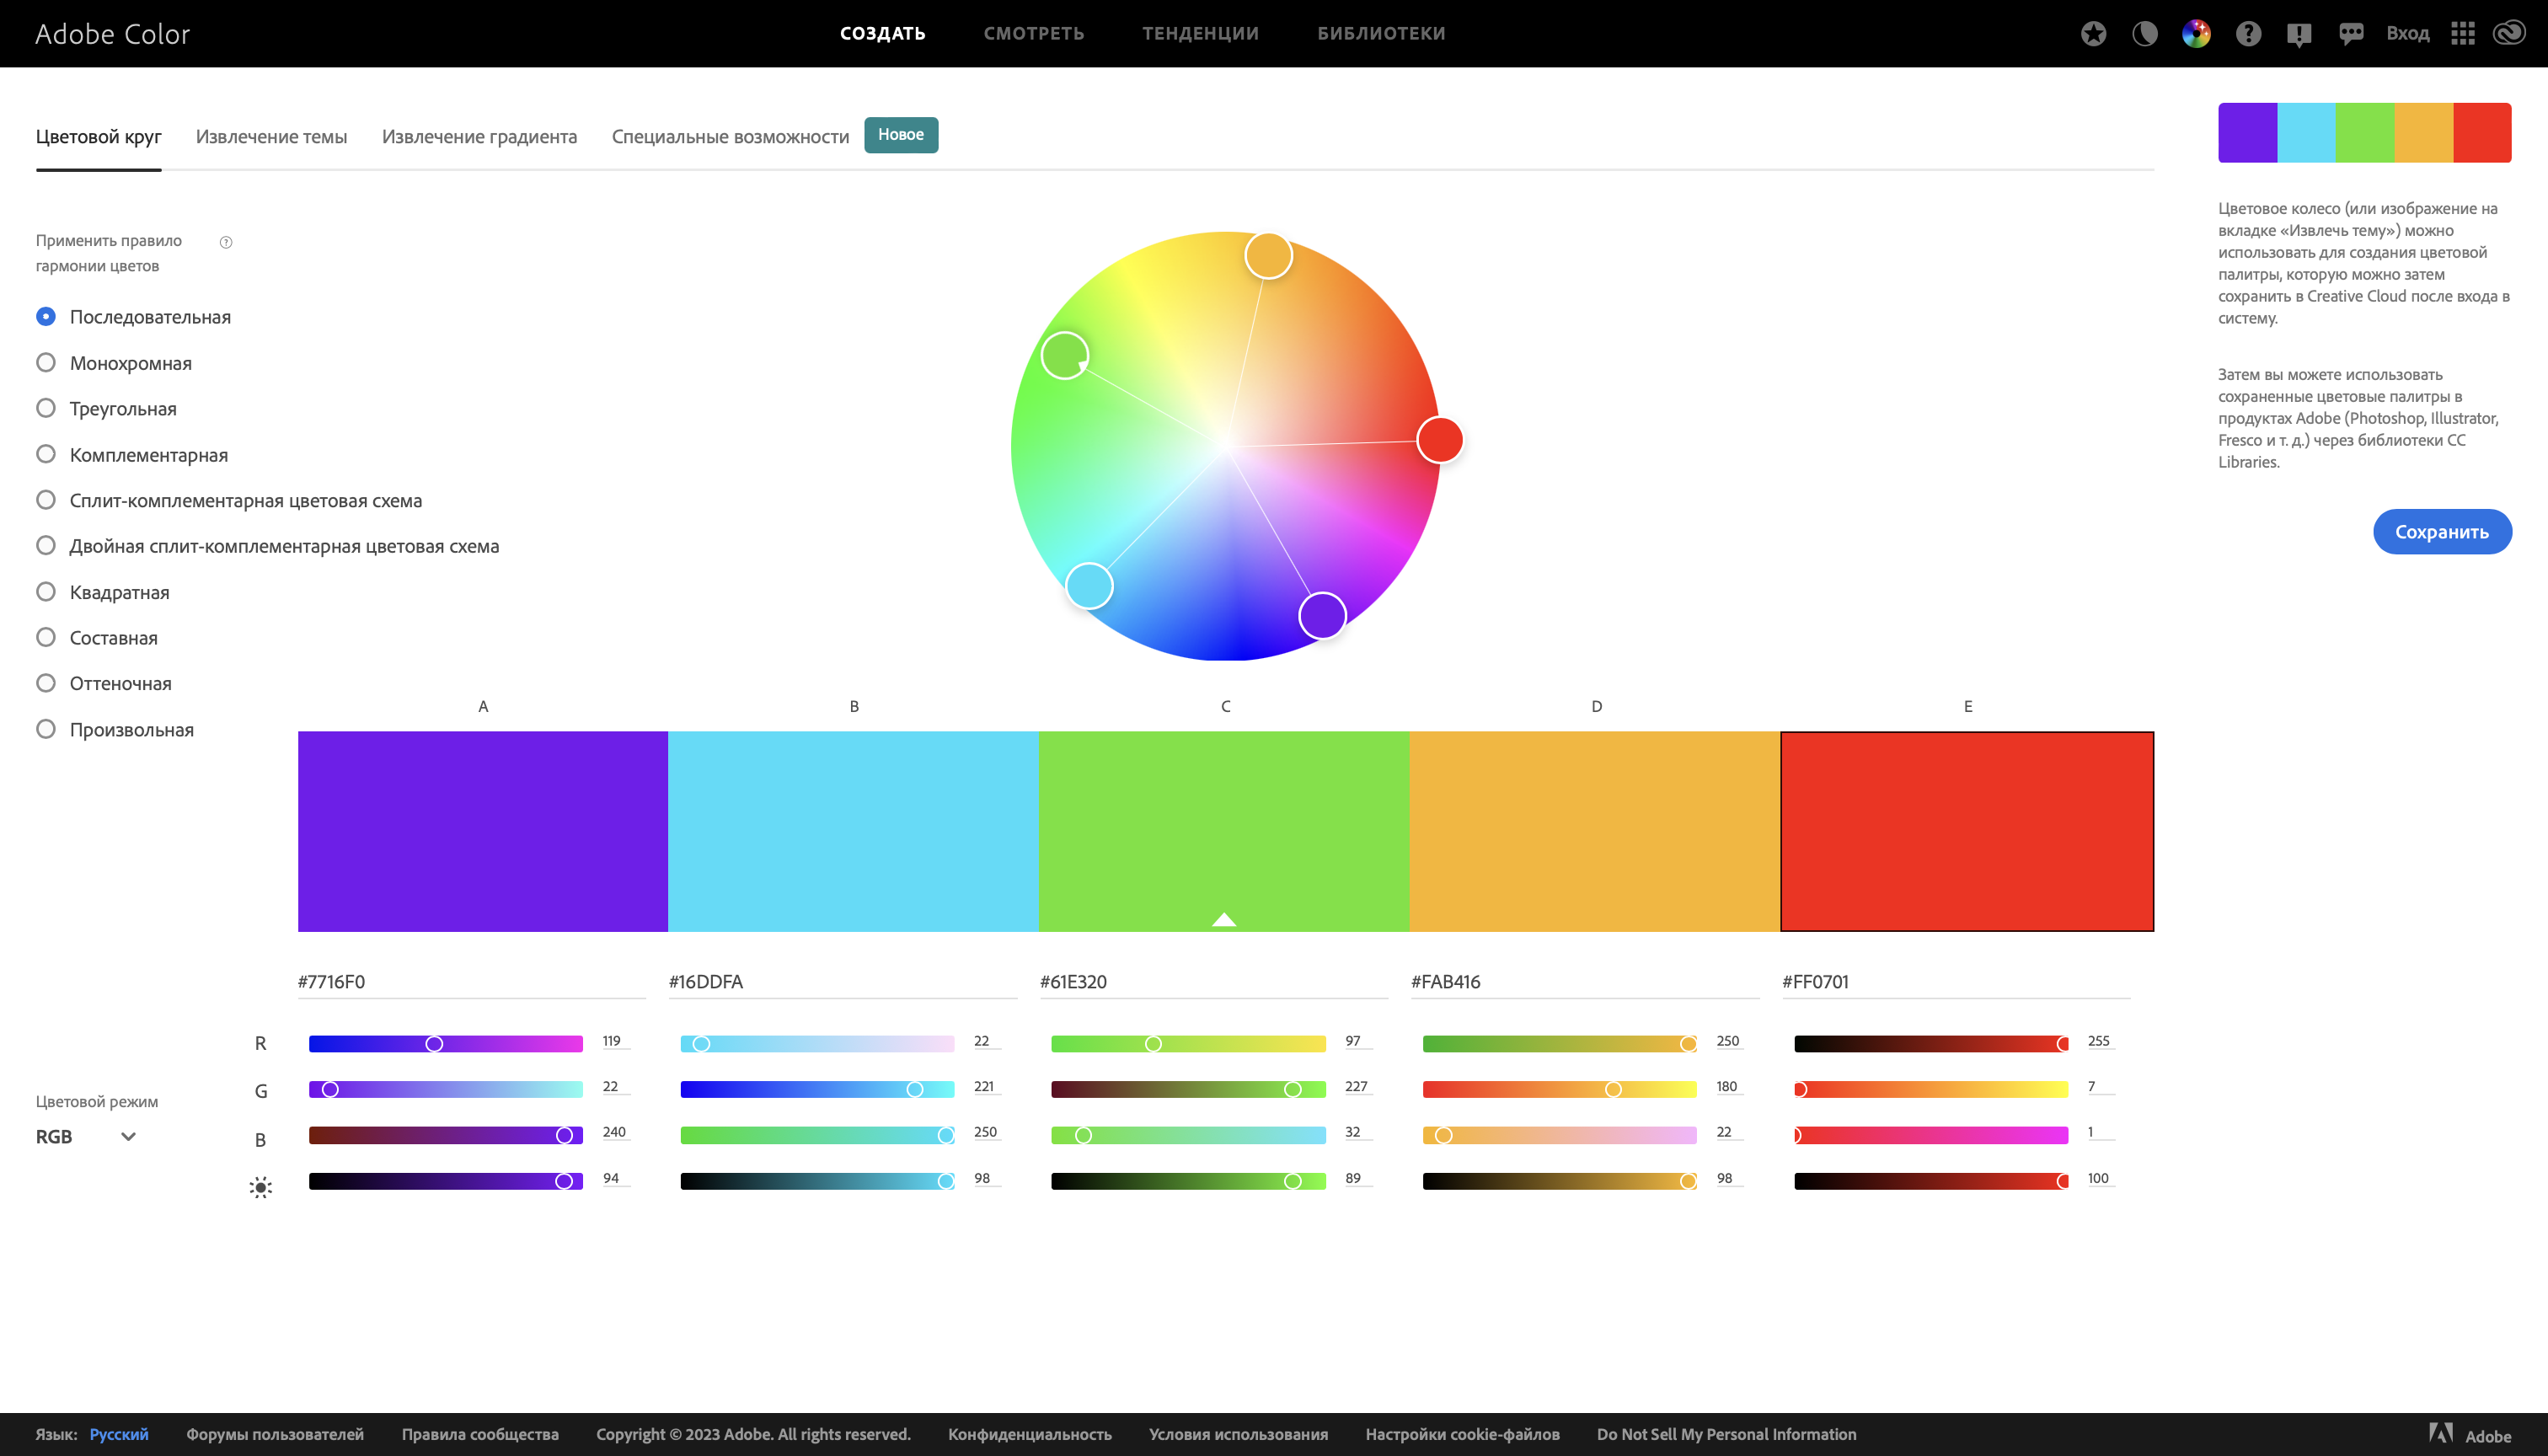Click the G slider for color B

pyautogui.click(x=817, y=1090)
